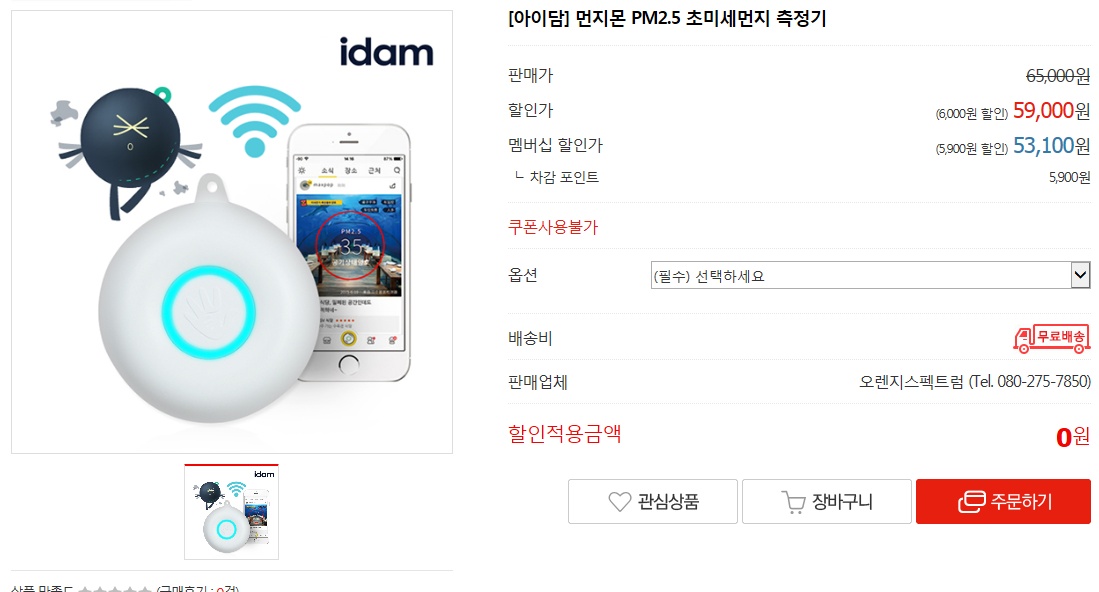Add item to wishlist with 관심상품
The width and height of the screenshot is (1099, 592).
tap(653, 502)
